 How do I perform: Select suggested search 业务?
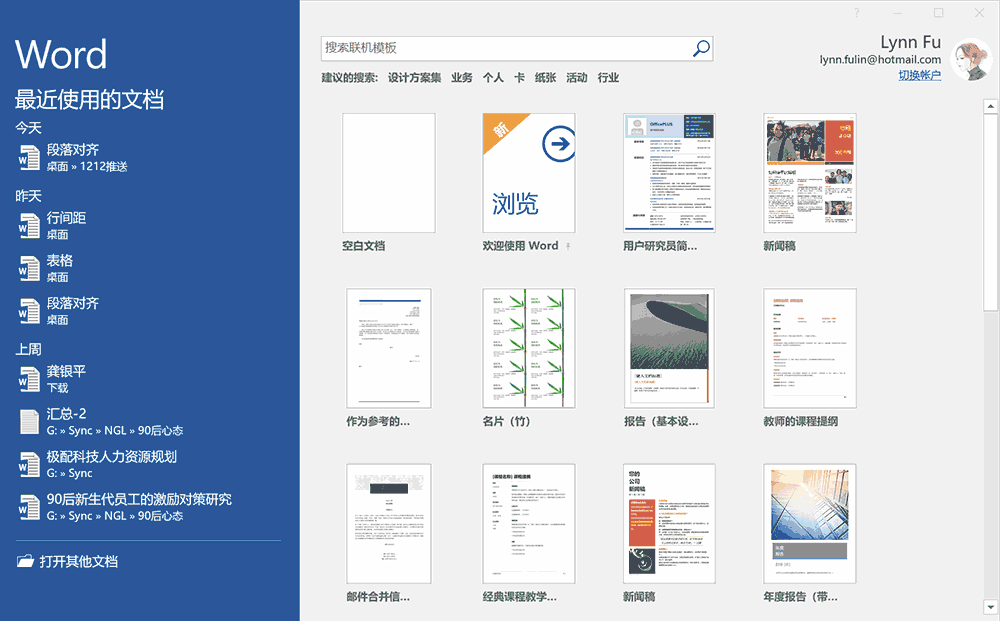pyautogui.click(x=462, y=78)
